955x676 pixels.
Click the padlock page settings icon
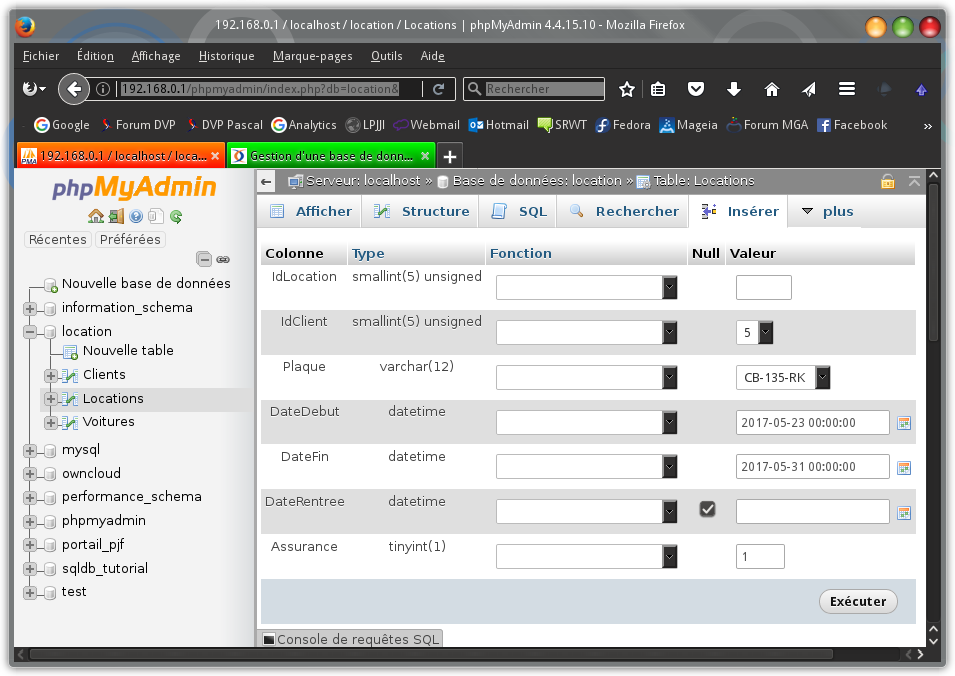[x=887, y=181]
